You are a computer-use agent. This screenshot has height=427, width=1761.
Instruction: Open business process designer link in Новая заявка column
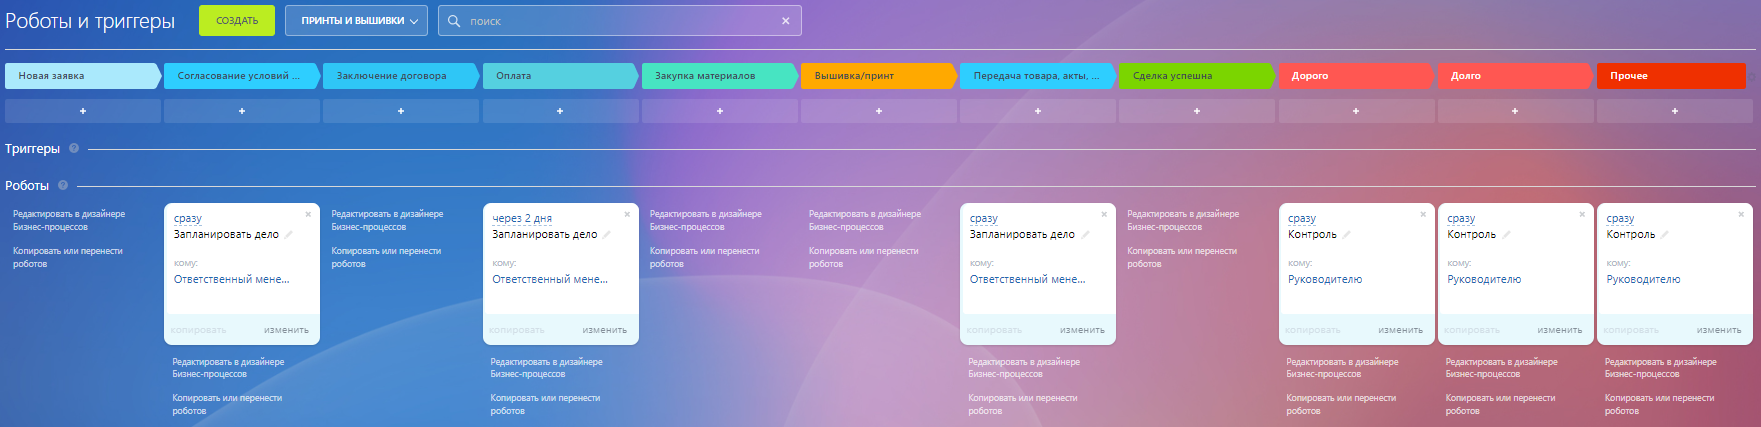pyautogui.click(x=69, y=220)
